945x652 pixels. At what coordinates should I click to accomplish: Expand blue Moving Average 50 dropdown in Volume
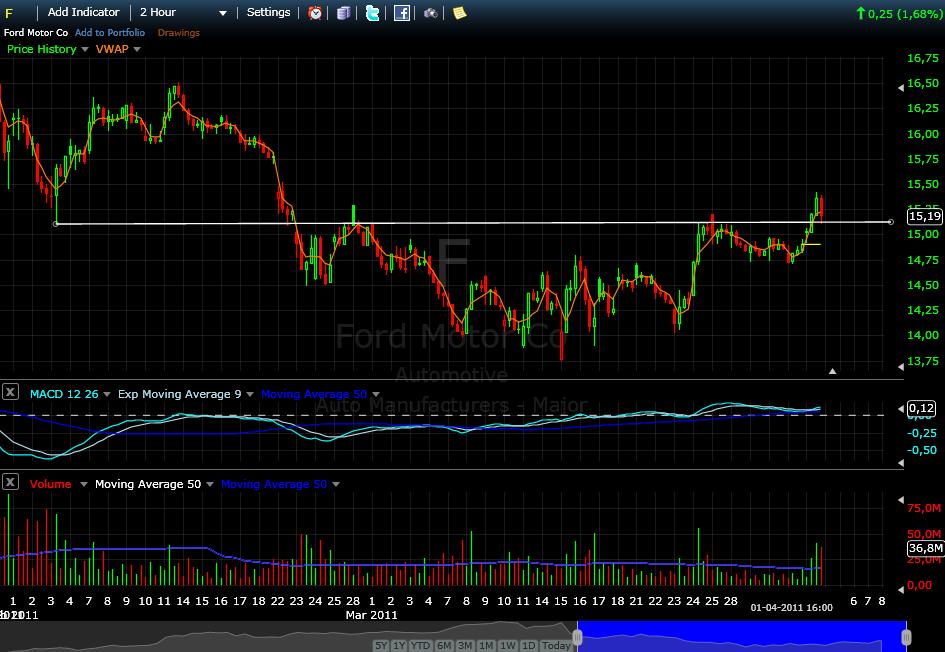(x=336, y=484)
